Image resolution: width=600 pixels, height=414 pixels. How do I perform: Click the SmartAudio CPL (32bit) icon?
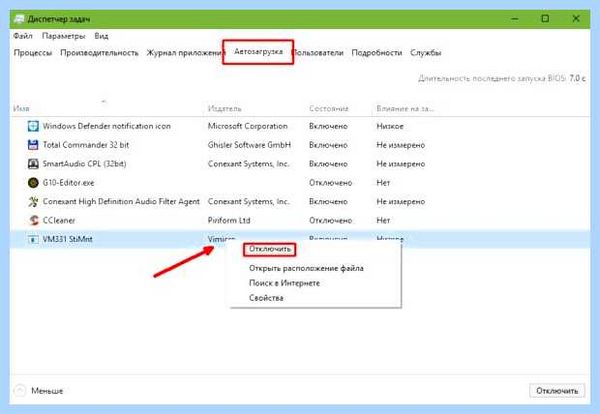pyautogui.click(x=33, y=164)
